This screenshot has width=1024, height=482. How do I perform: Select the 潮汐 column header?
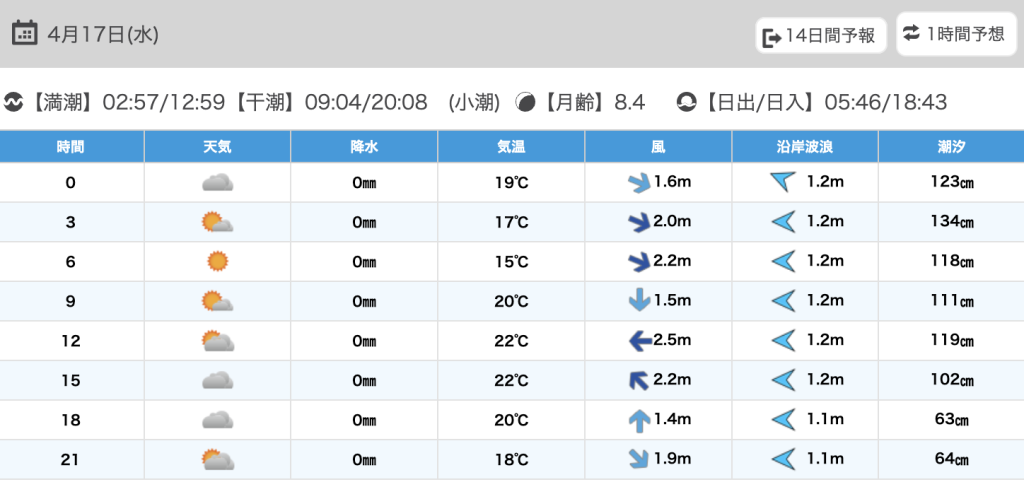[x=951, y=147]
